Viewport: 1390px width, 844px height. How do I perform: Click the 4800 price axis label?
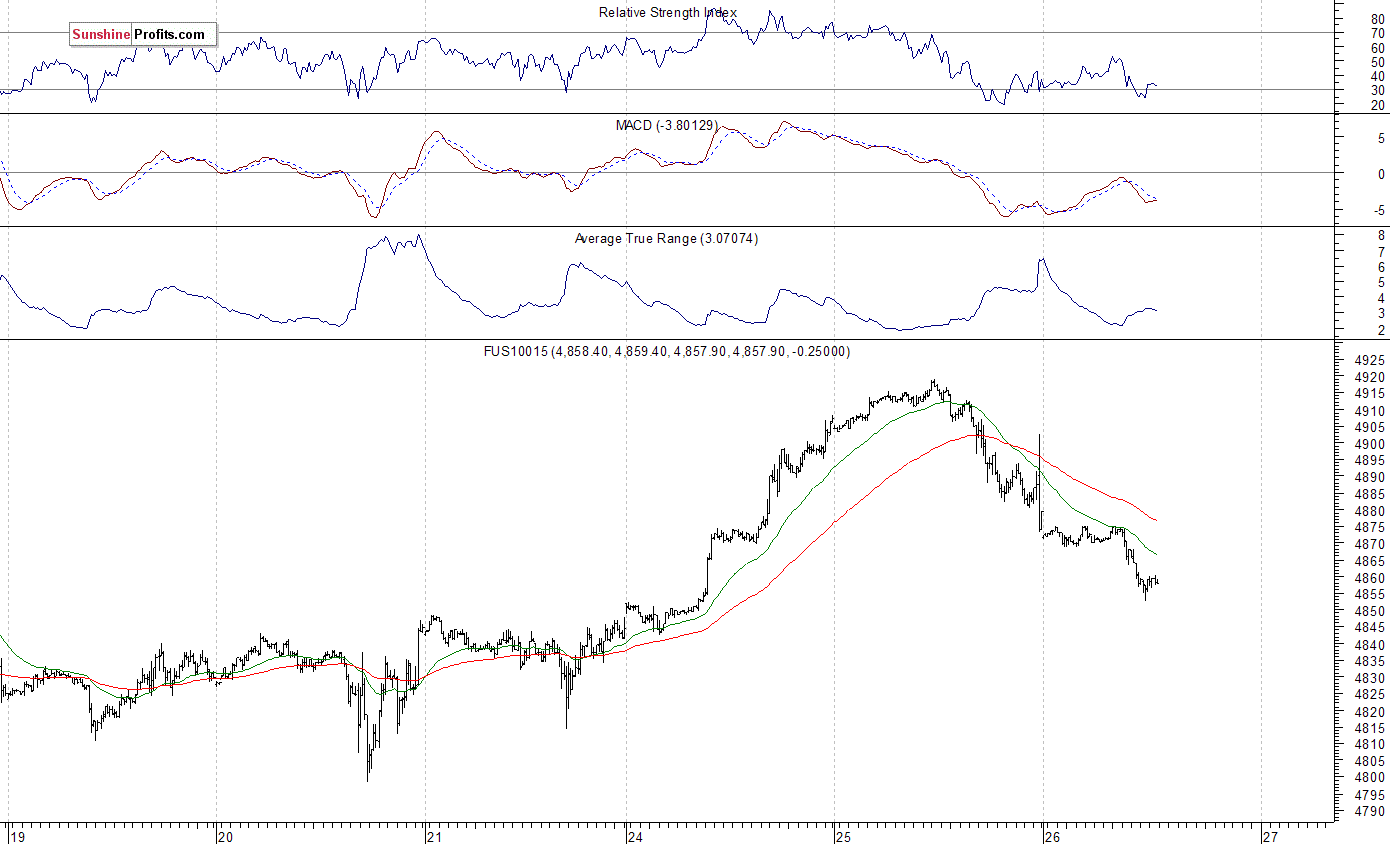(x=1368, y=777)
